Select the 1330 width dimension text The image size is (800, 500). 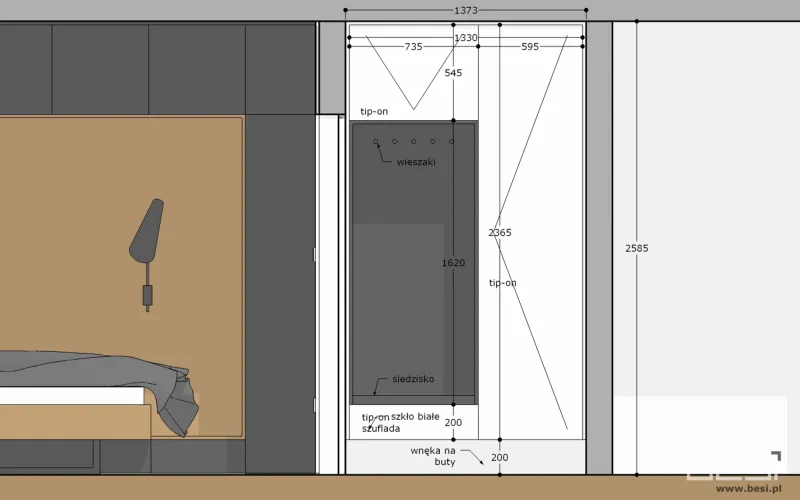point(466,38)
